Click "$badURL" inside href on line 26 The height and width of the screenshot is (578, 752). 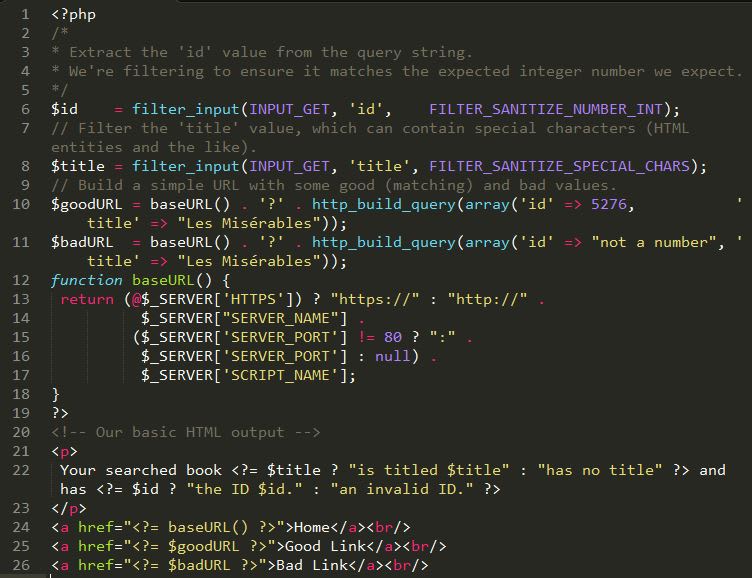[199, 566]
